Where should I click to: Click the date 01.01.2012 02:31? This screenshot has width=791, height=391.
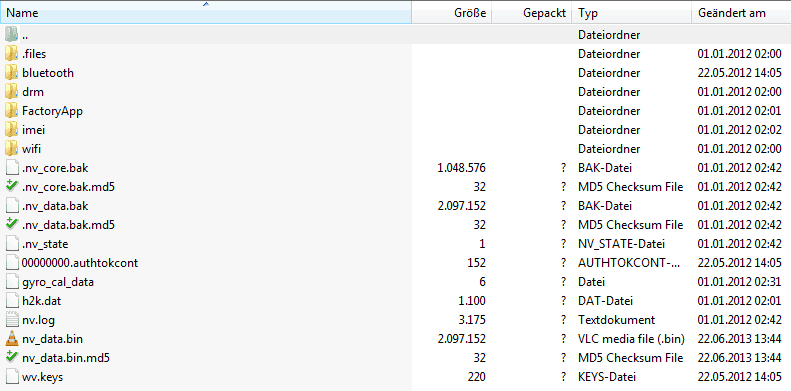click(740, 282)
